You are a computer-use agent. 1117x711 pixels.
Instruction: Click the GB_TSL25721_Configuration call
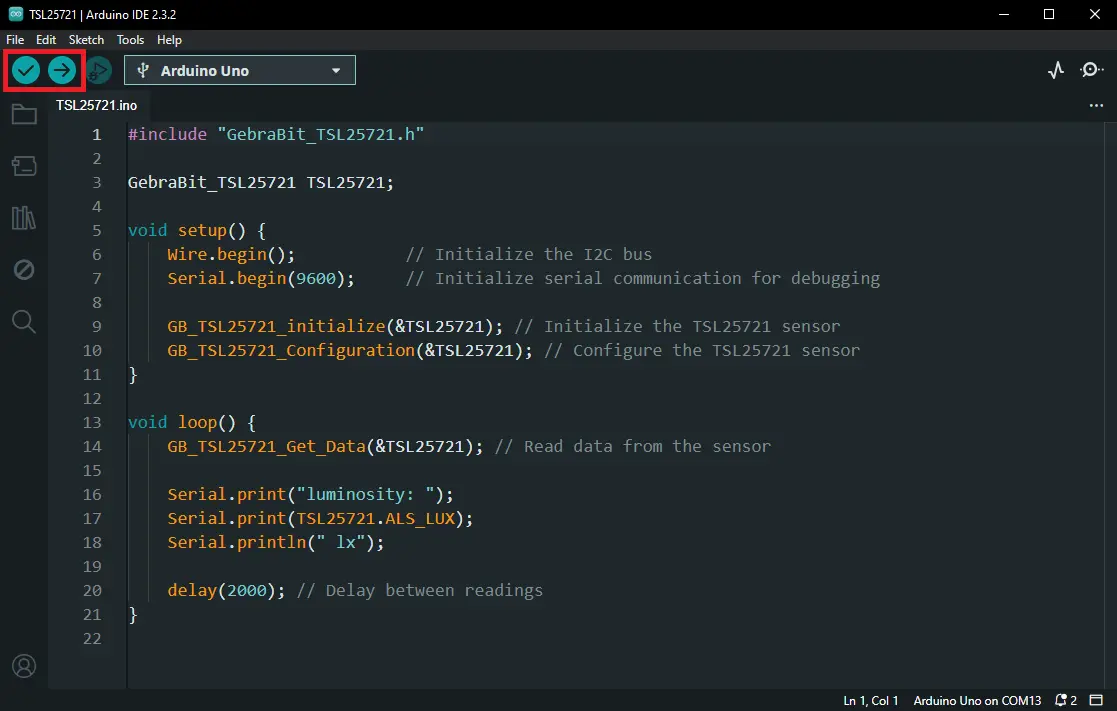click(350, 351)
